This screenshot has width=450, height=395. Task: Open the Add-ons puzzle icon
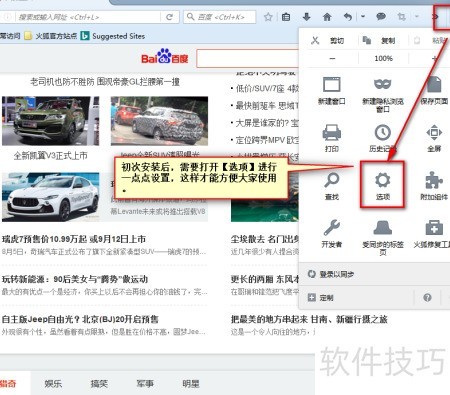click(x=434, y=181)
